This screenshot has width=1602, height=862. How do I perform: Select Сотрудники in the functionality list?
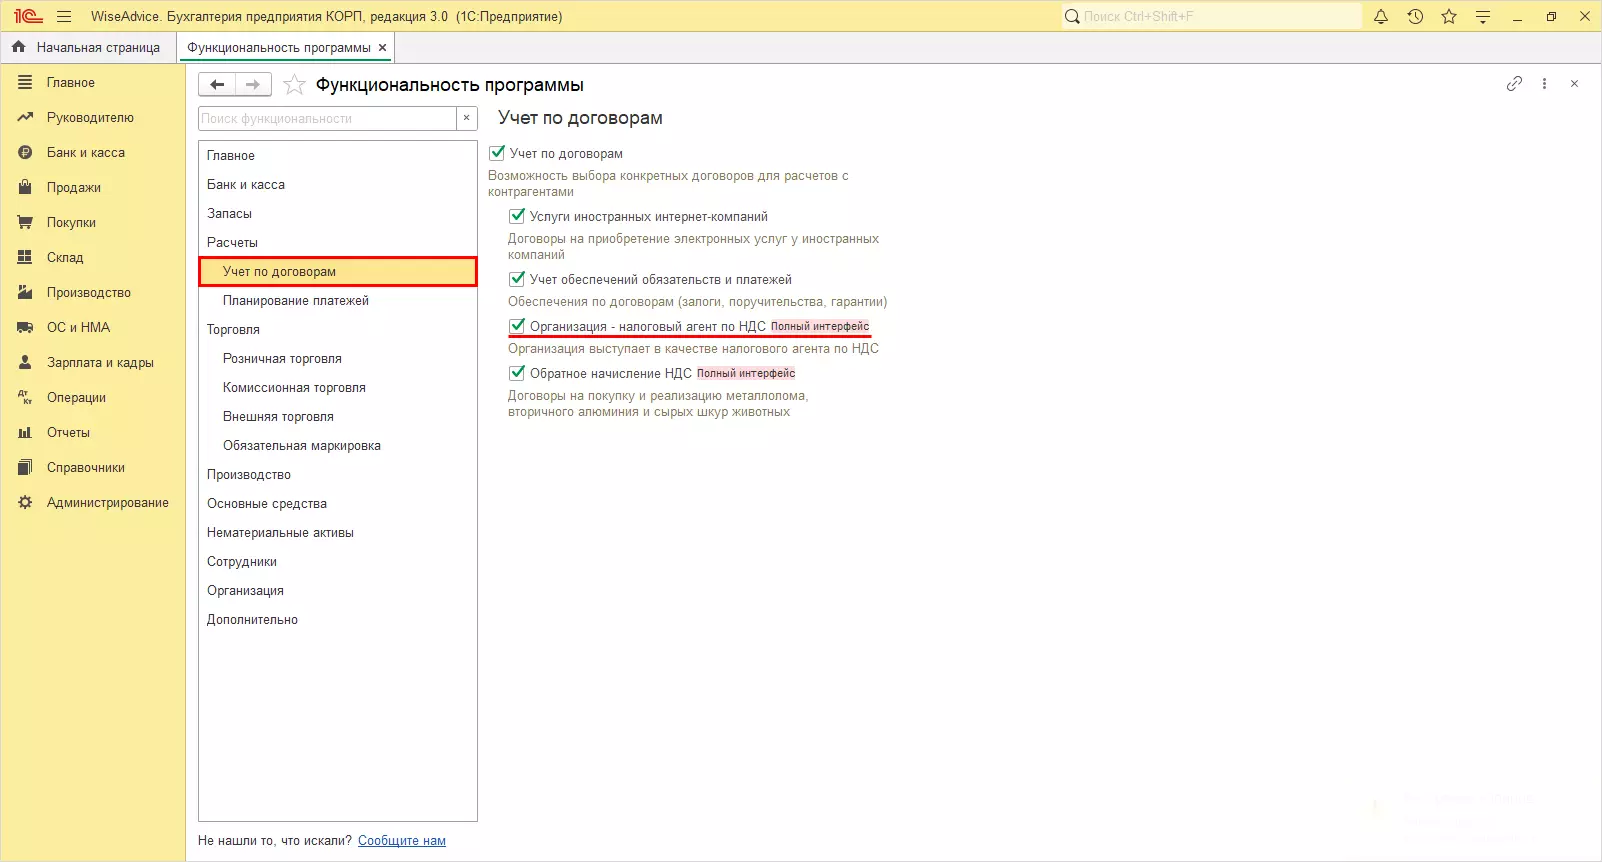(338, 562)
